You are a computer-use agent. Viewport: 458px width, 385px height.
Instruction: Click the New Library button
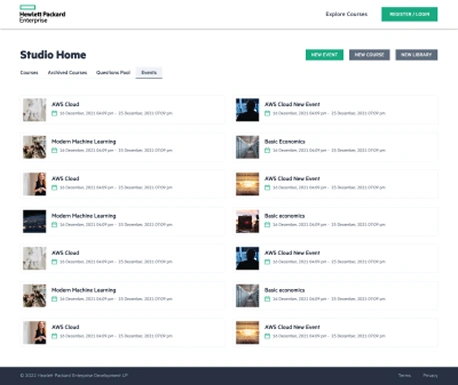[x=416, y=55]
